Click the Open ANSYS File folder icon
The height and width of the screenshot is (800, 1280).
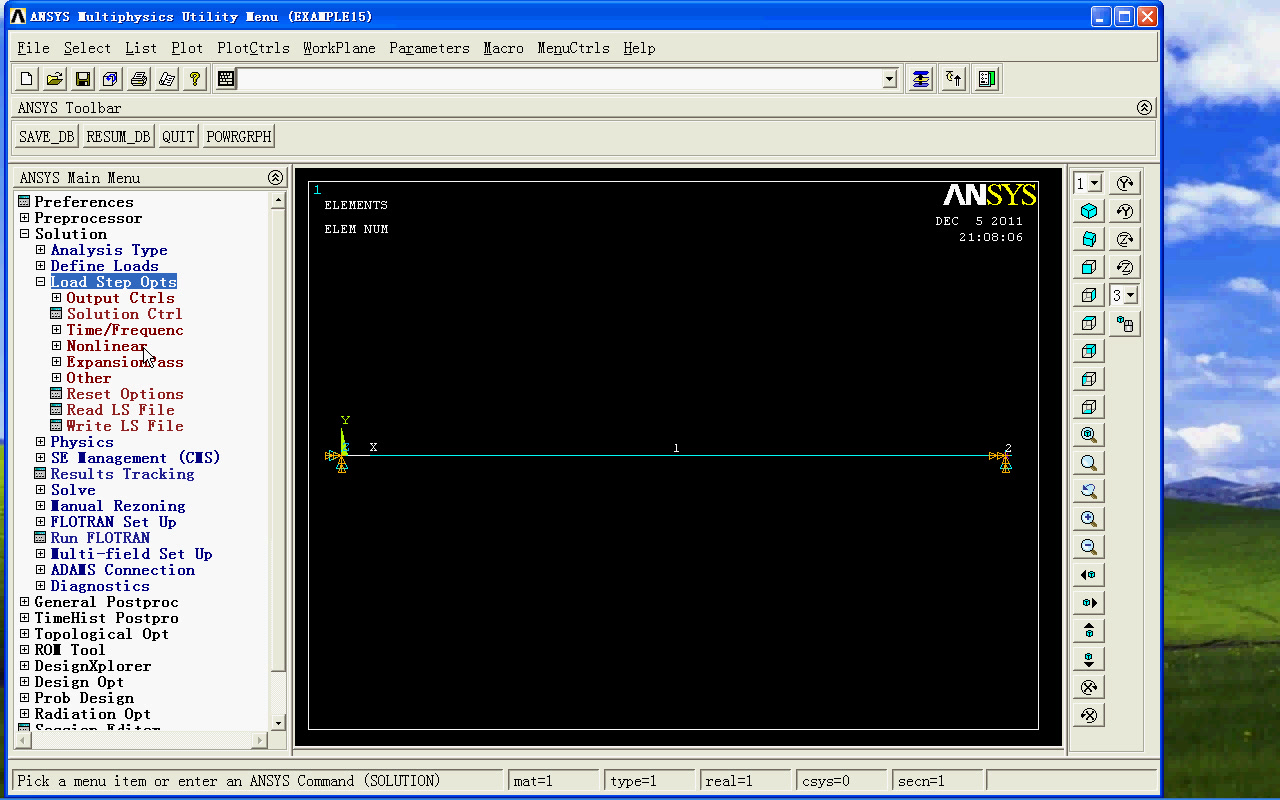click(55, 79)
